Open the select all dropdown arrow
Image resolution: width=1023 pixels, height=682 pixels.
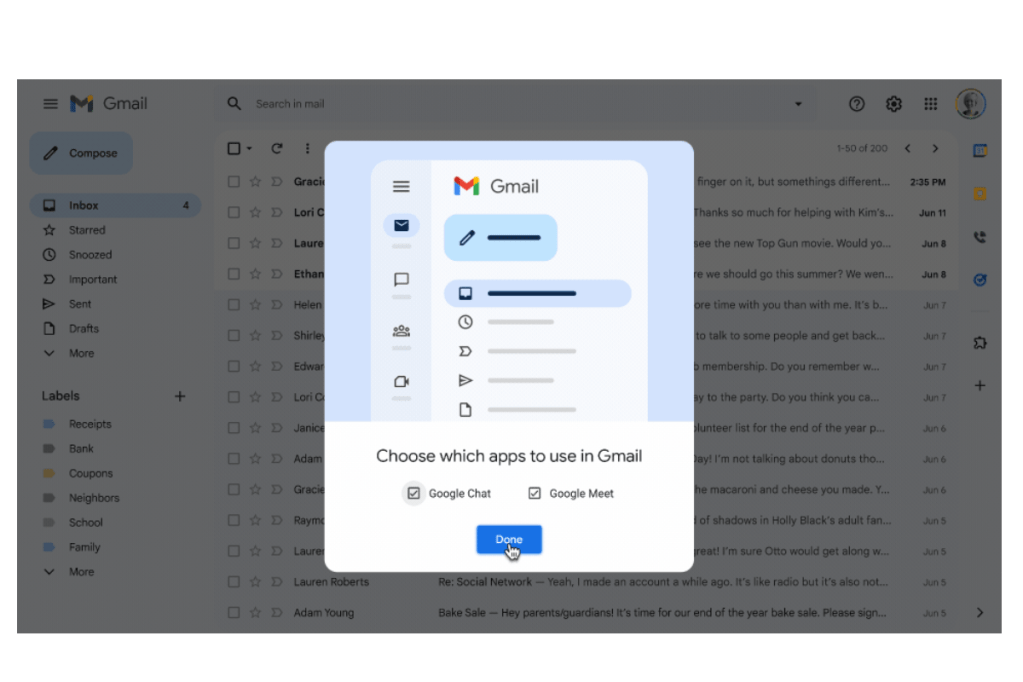click(x=249, y=149)
